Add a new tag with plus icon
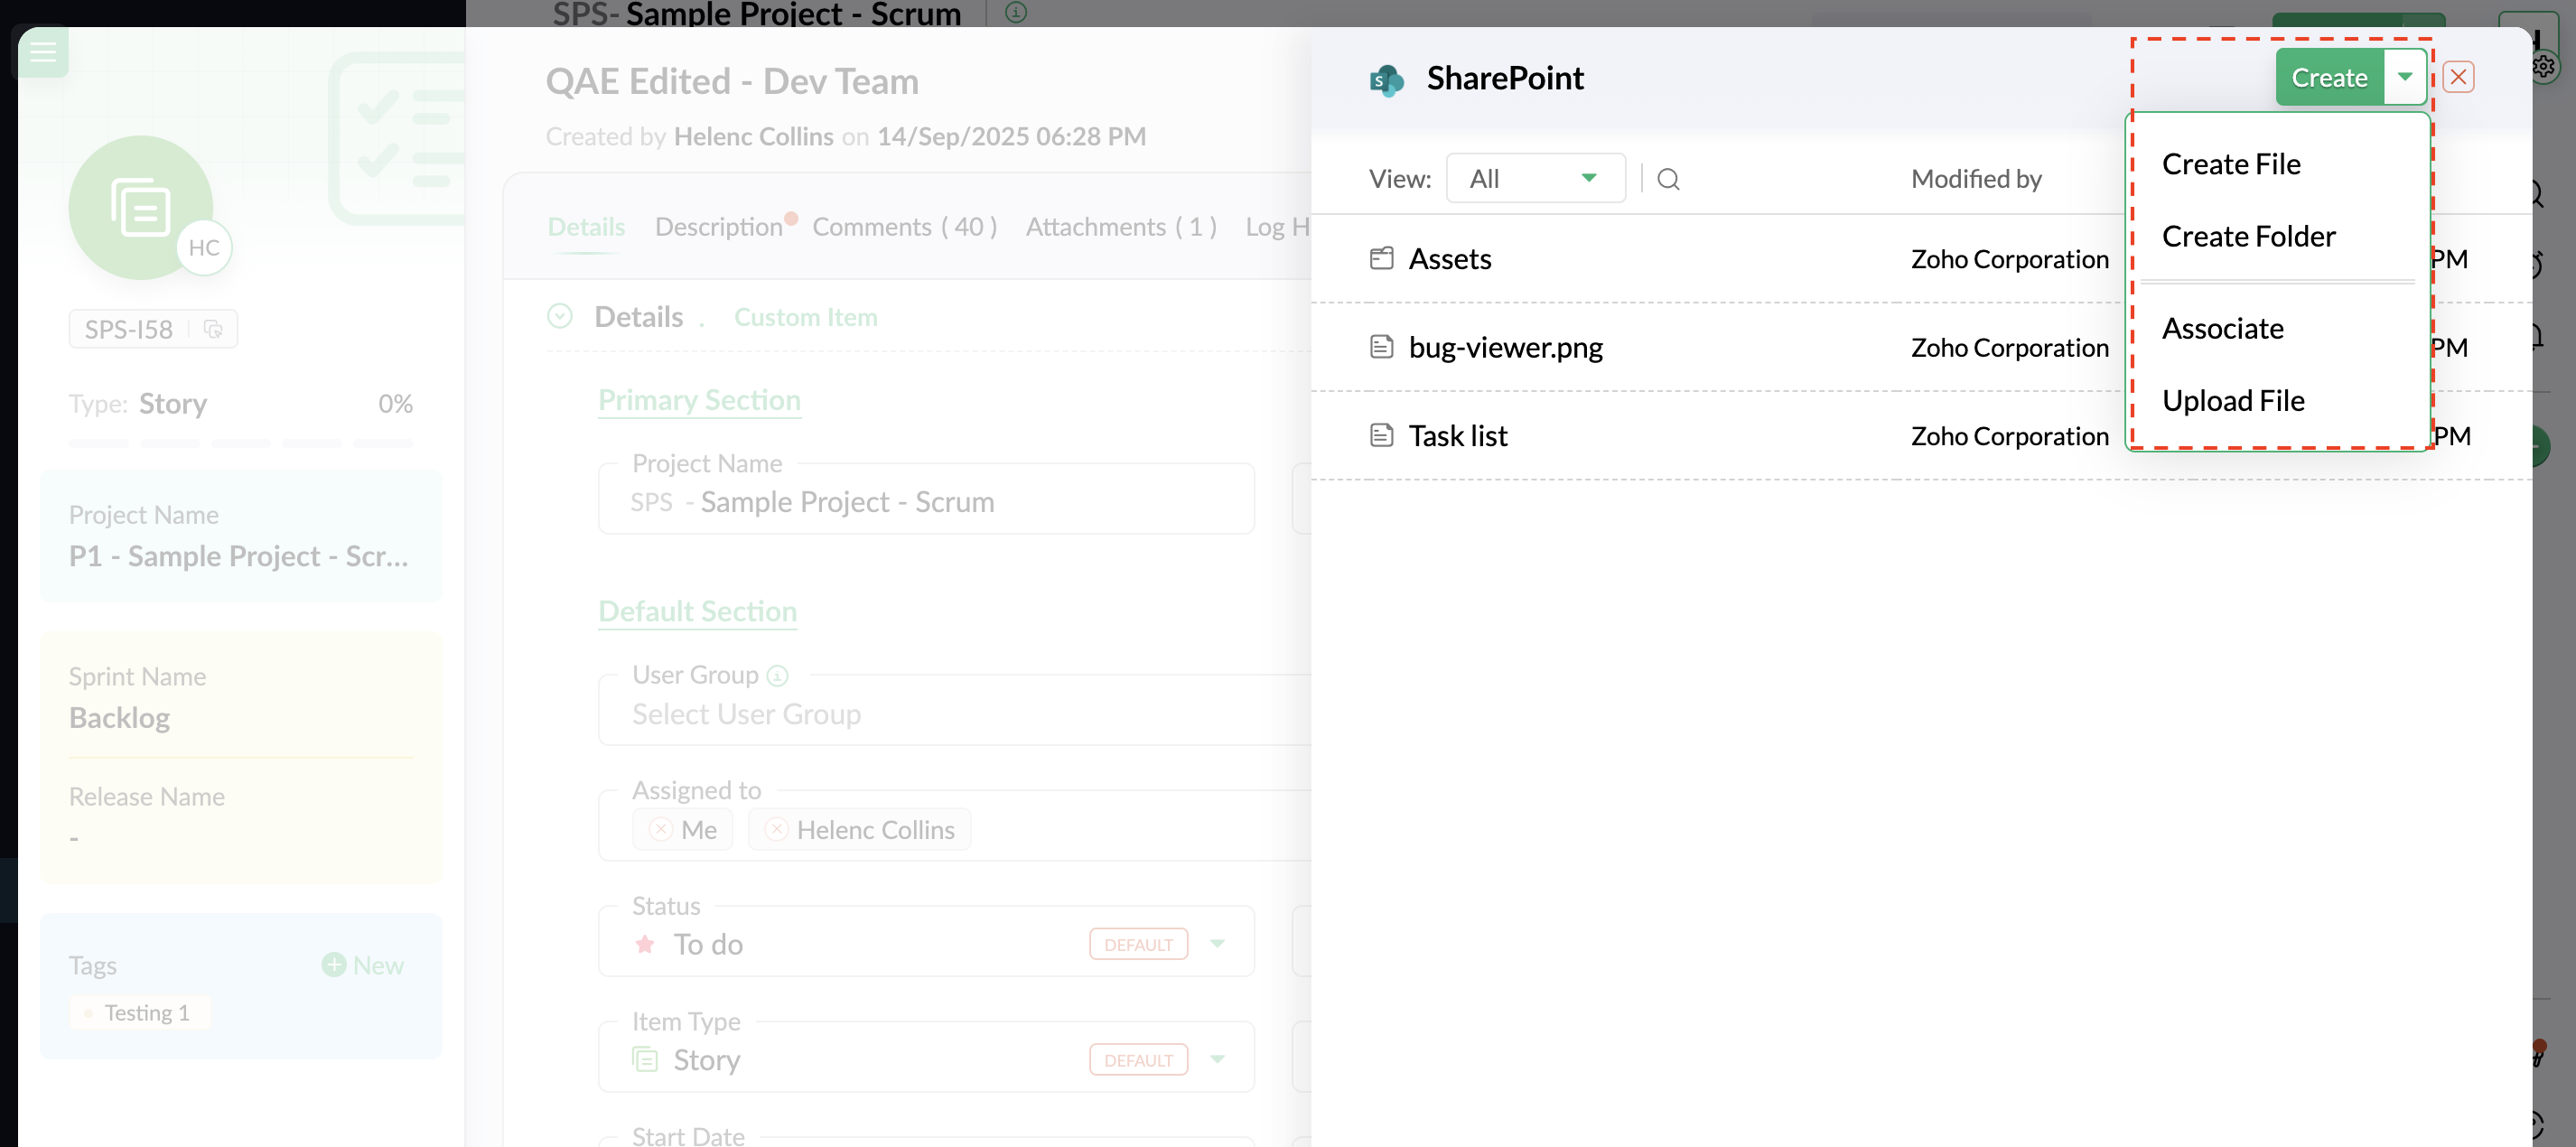This screenshot has height=1147, width=2576. pos(334,964)
